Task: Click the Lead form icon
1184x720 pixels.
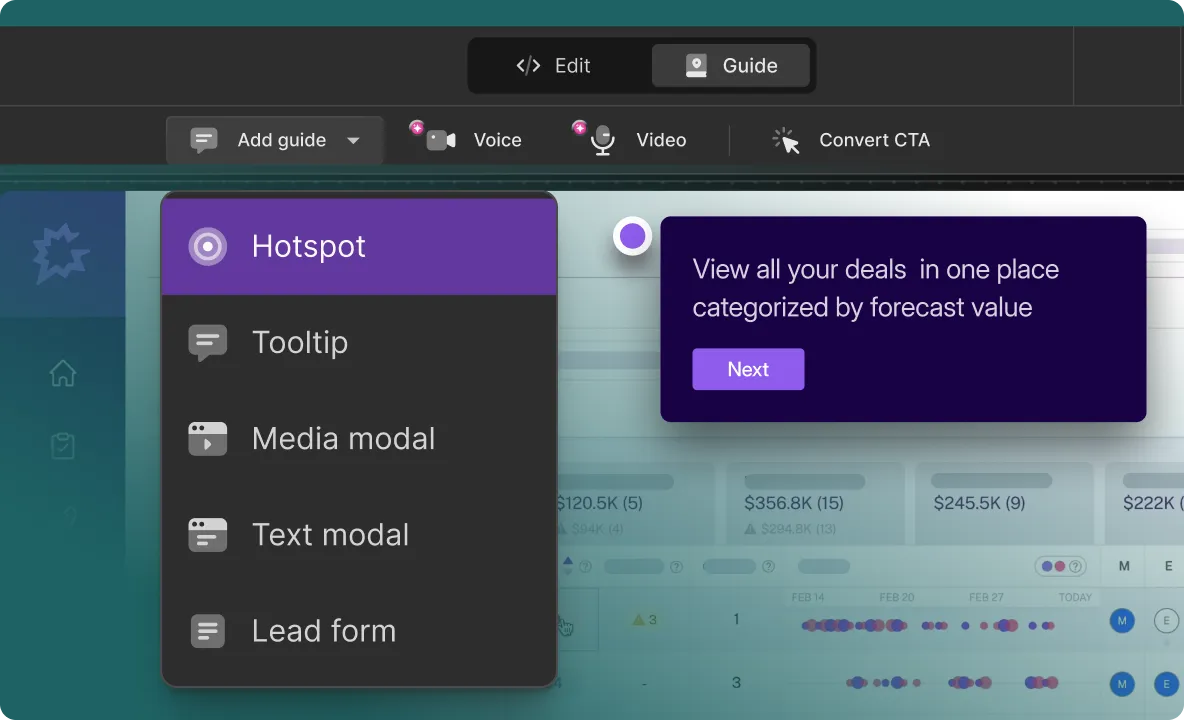Action: pyautogui.click(x=207, y=631)
